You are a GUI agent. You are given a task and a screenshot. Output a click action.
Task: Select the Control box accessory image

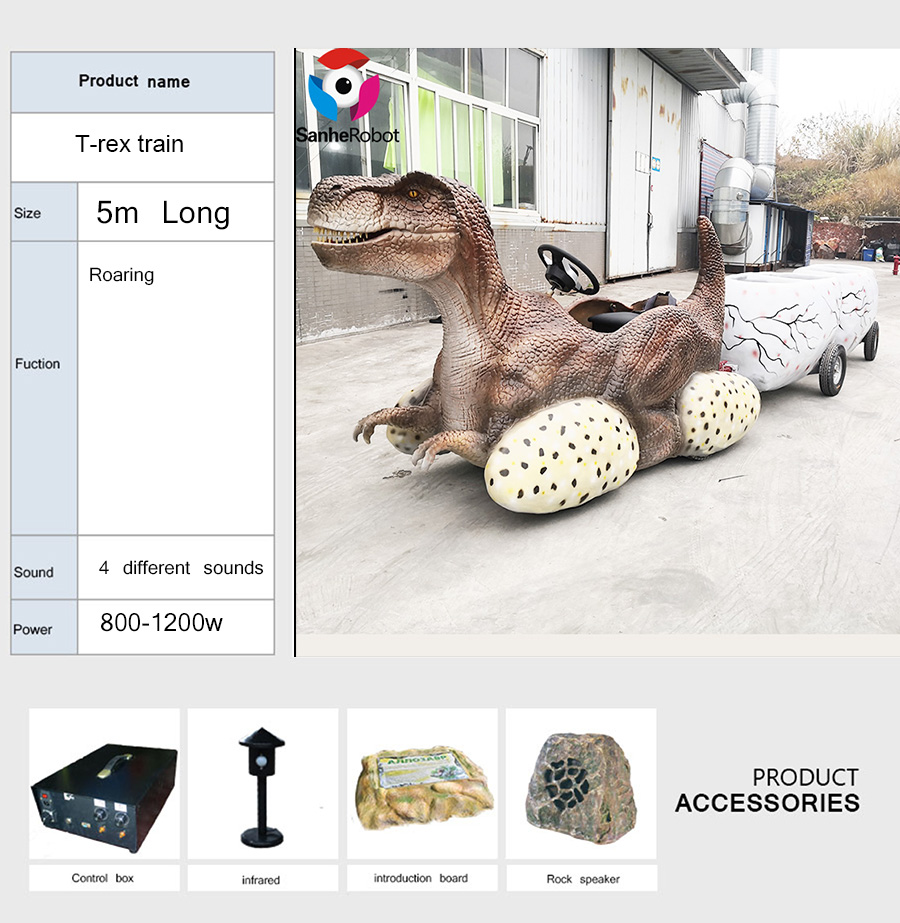(105, 783)
